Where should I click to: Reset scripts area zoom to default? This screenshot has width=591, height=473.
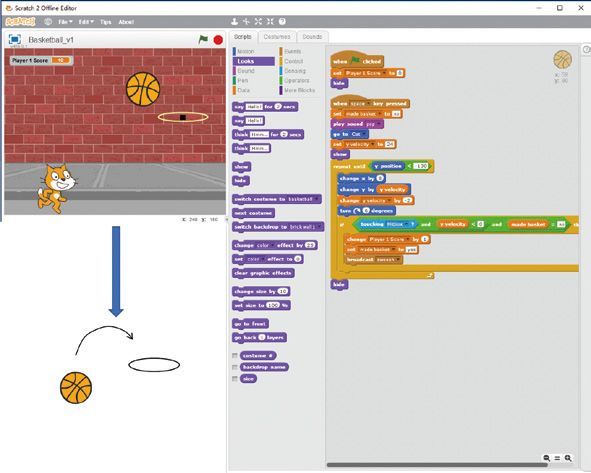click(x=557, y=458)
